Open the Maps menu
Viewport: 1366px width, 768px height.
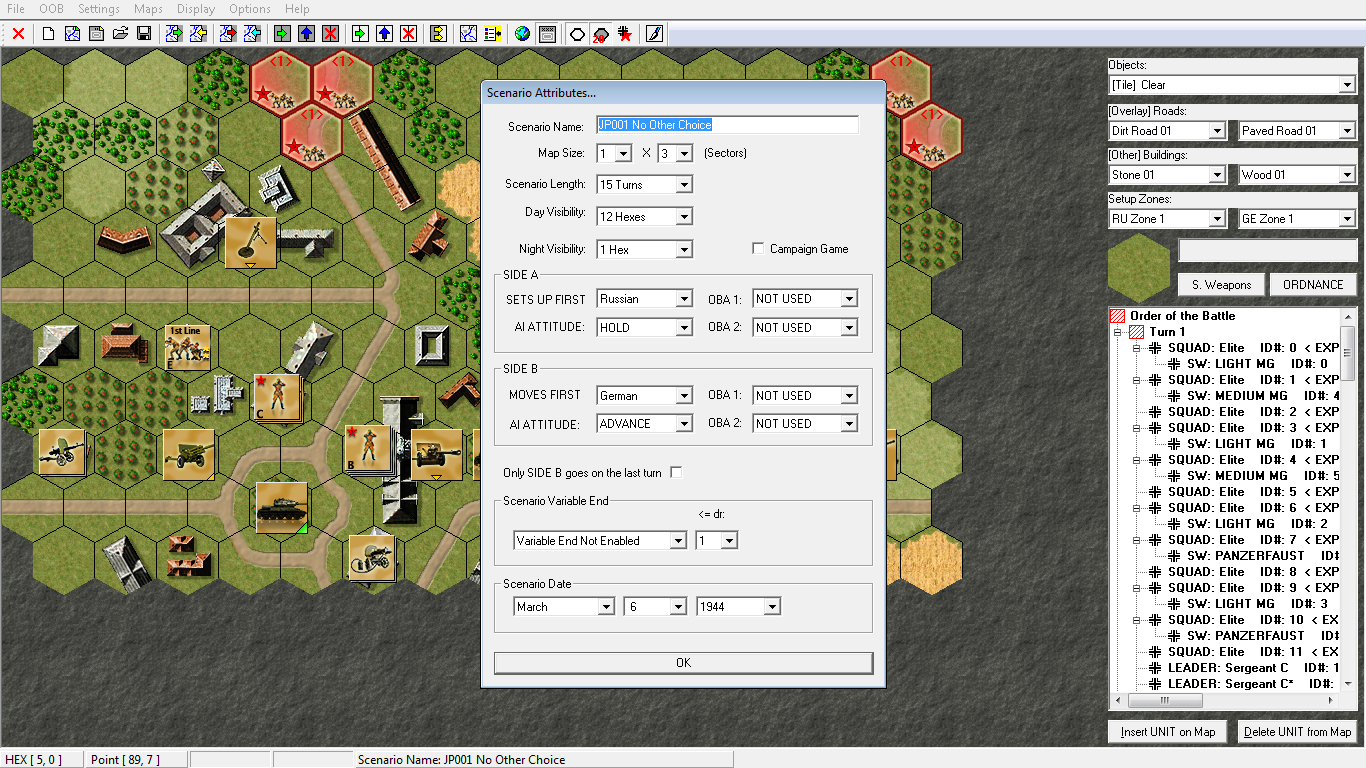[x=147, y=9]
